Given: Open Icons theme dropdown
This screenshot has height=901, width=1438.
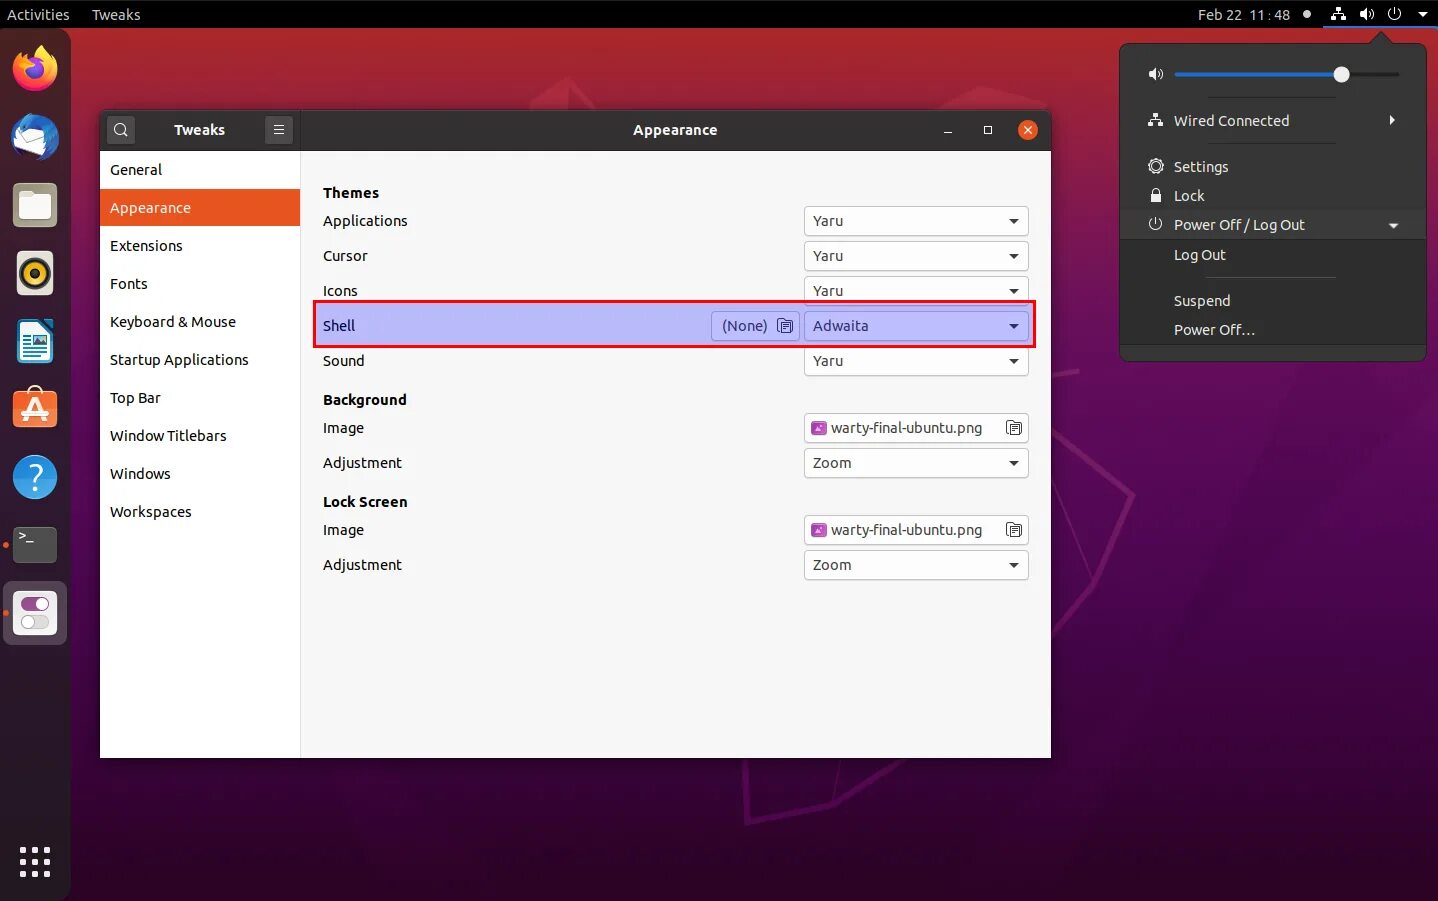Looking at the screenshot, I should tap(916, 290).
